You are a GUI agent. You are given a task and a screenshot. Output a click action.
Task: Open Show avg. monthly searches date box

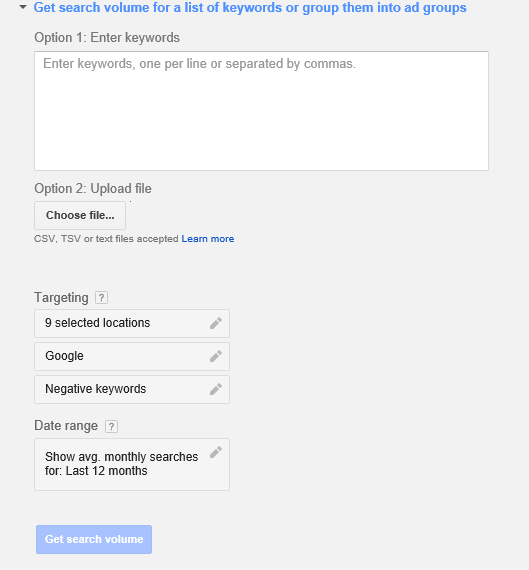(132, 465)
